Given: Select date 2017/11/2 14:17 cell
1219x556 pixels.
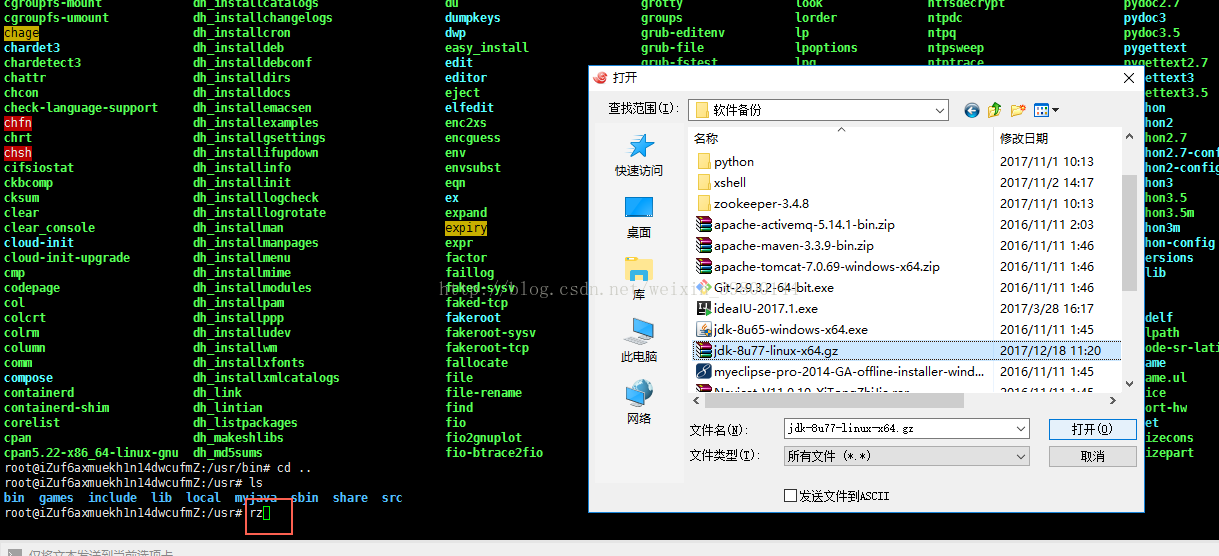Looking at the screenshot, I should click(1047, 182).
